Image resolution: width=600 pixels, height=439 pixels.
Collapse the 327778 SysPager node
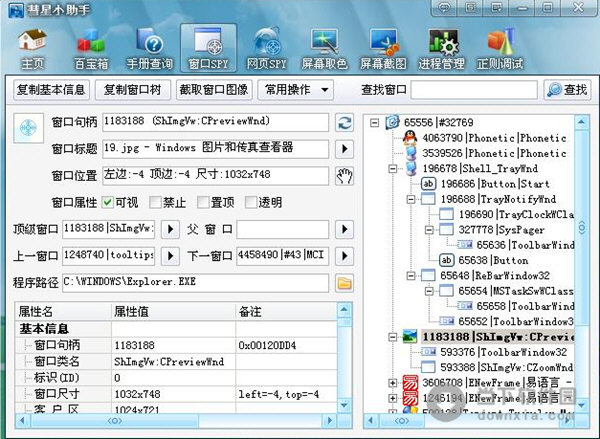pos(429,230)
